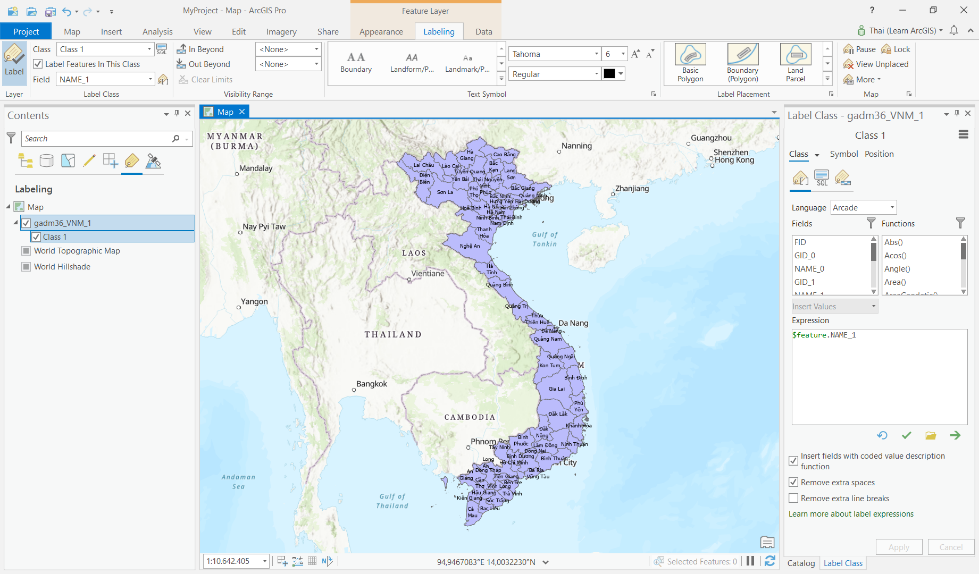979x574 pixels.
Task: Open the Field NAME_1 dropdown
Action: [150, 79]
